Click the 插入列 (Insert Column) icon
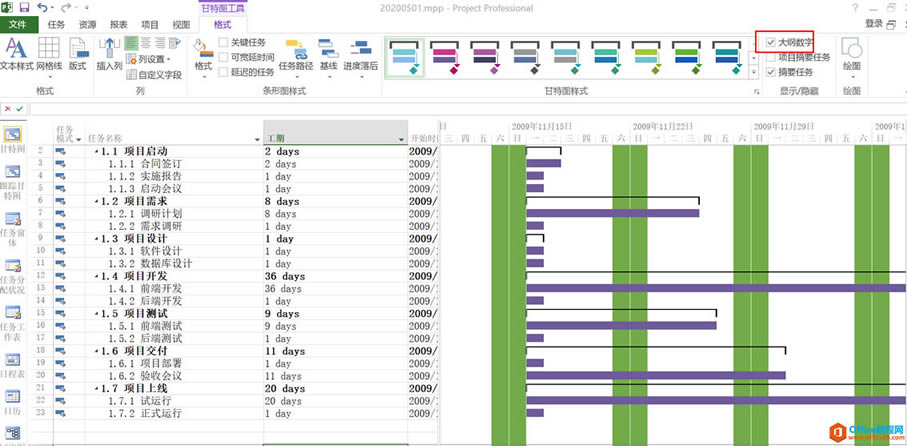907x446 pixels. (x=109, y=54)
